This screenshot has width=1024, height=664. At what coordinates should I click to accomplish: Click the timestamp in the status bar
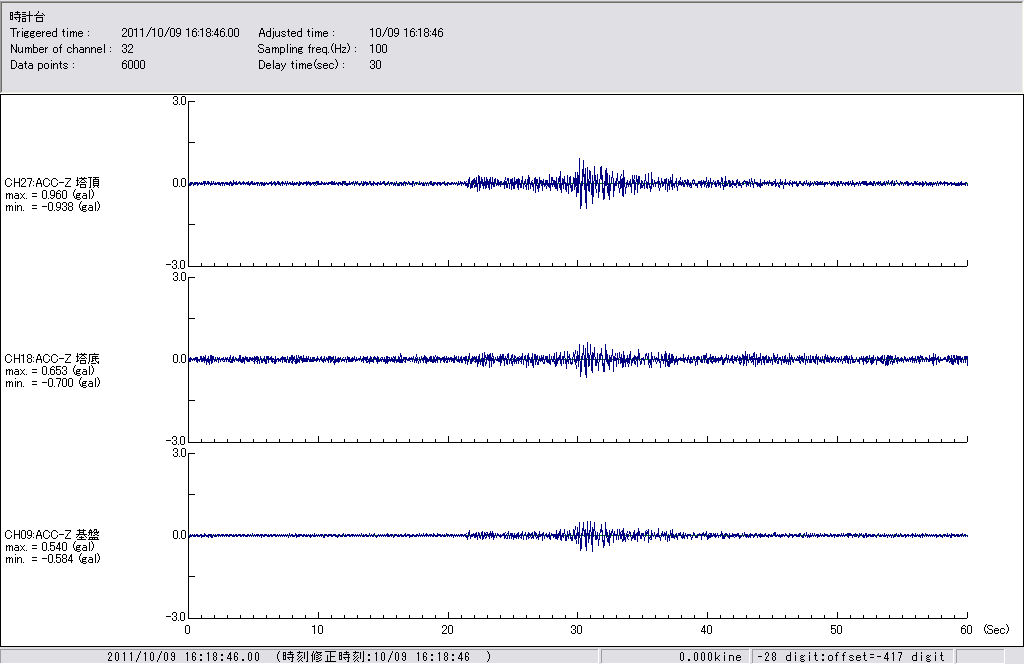point(183,657)
